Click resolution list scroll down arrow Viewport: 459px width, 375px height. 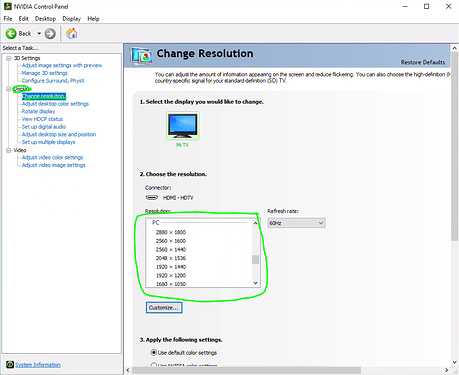point(256,283)
